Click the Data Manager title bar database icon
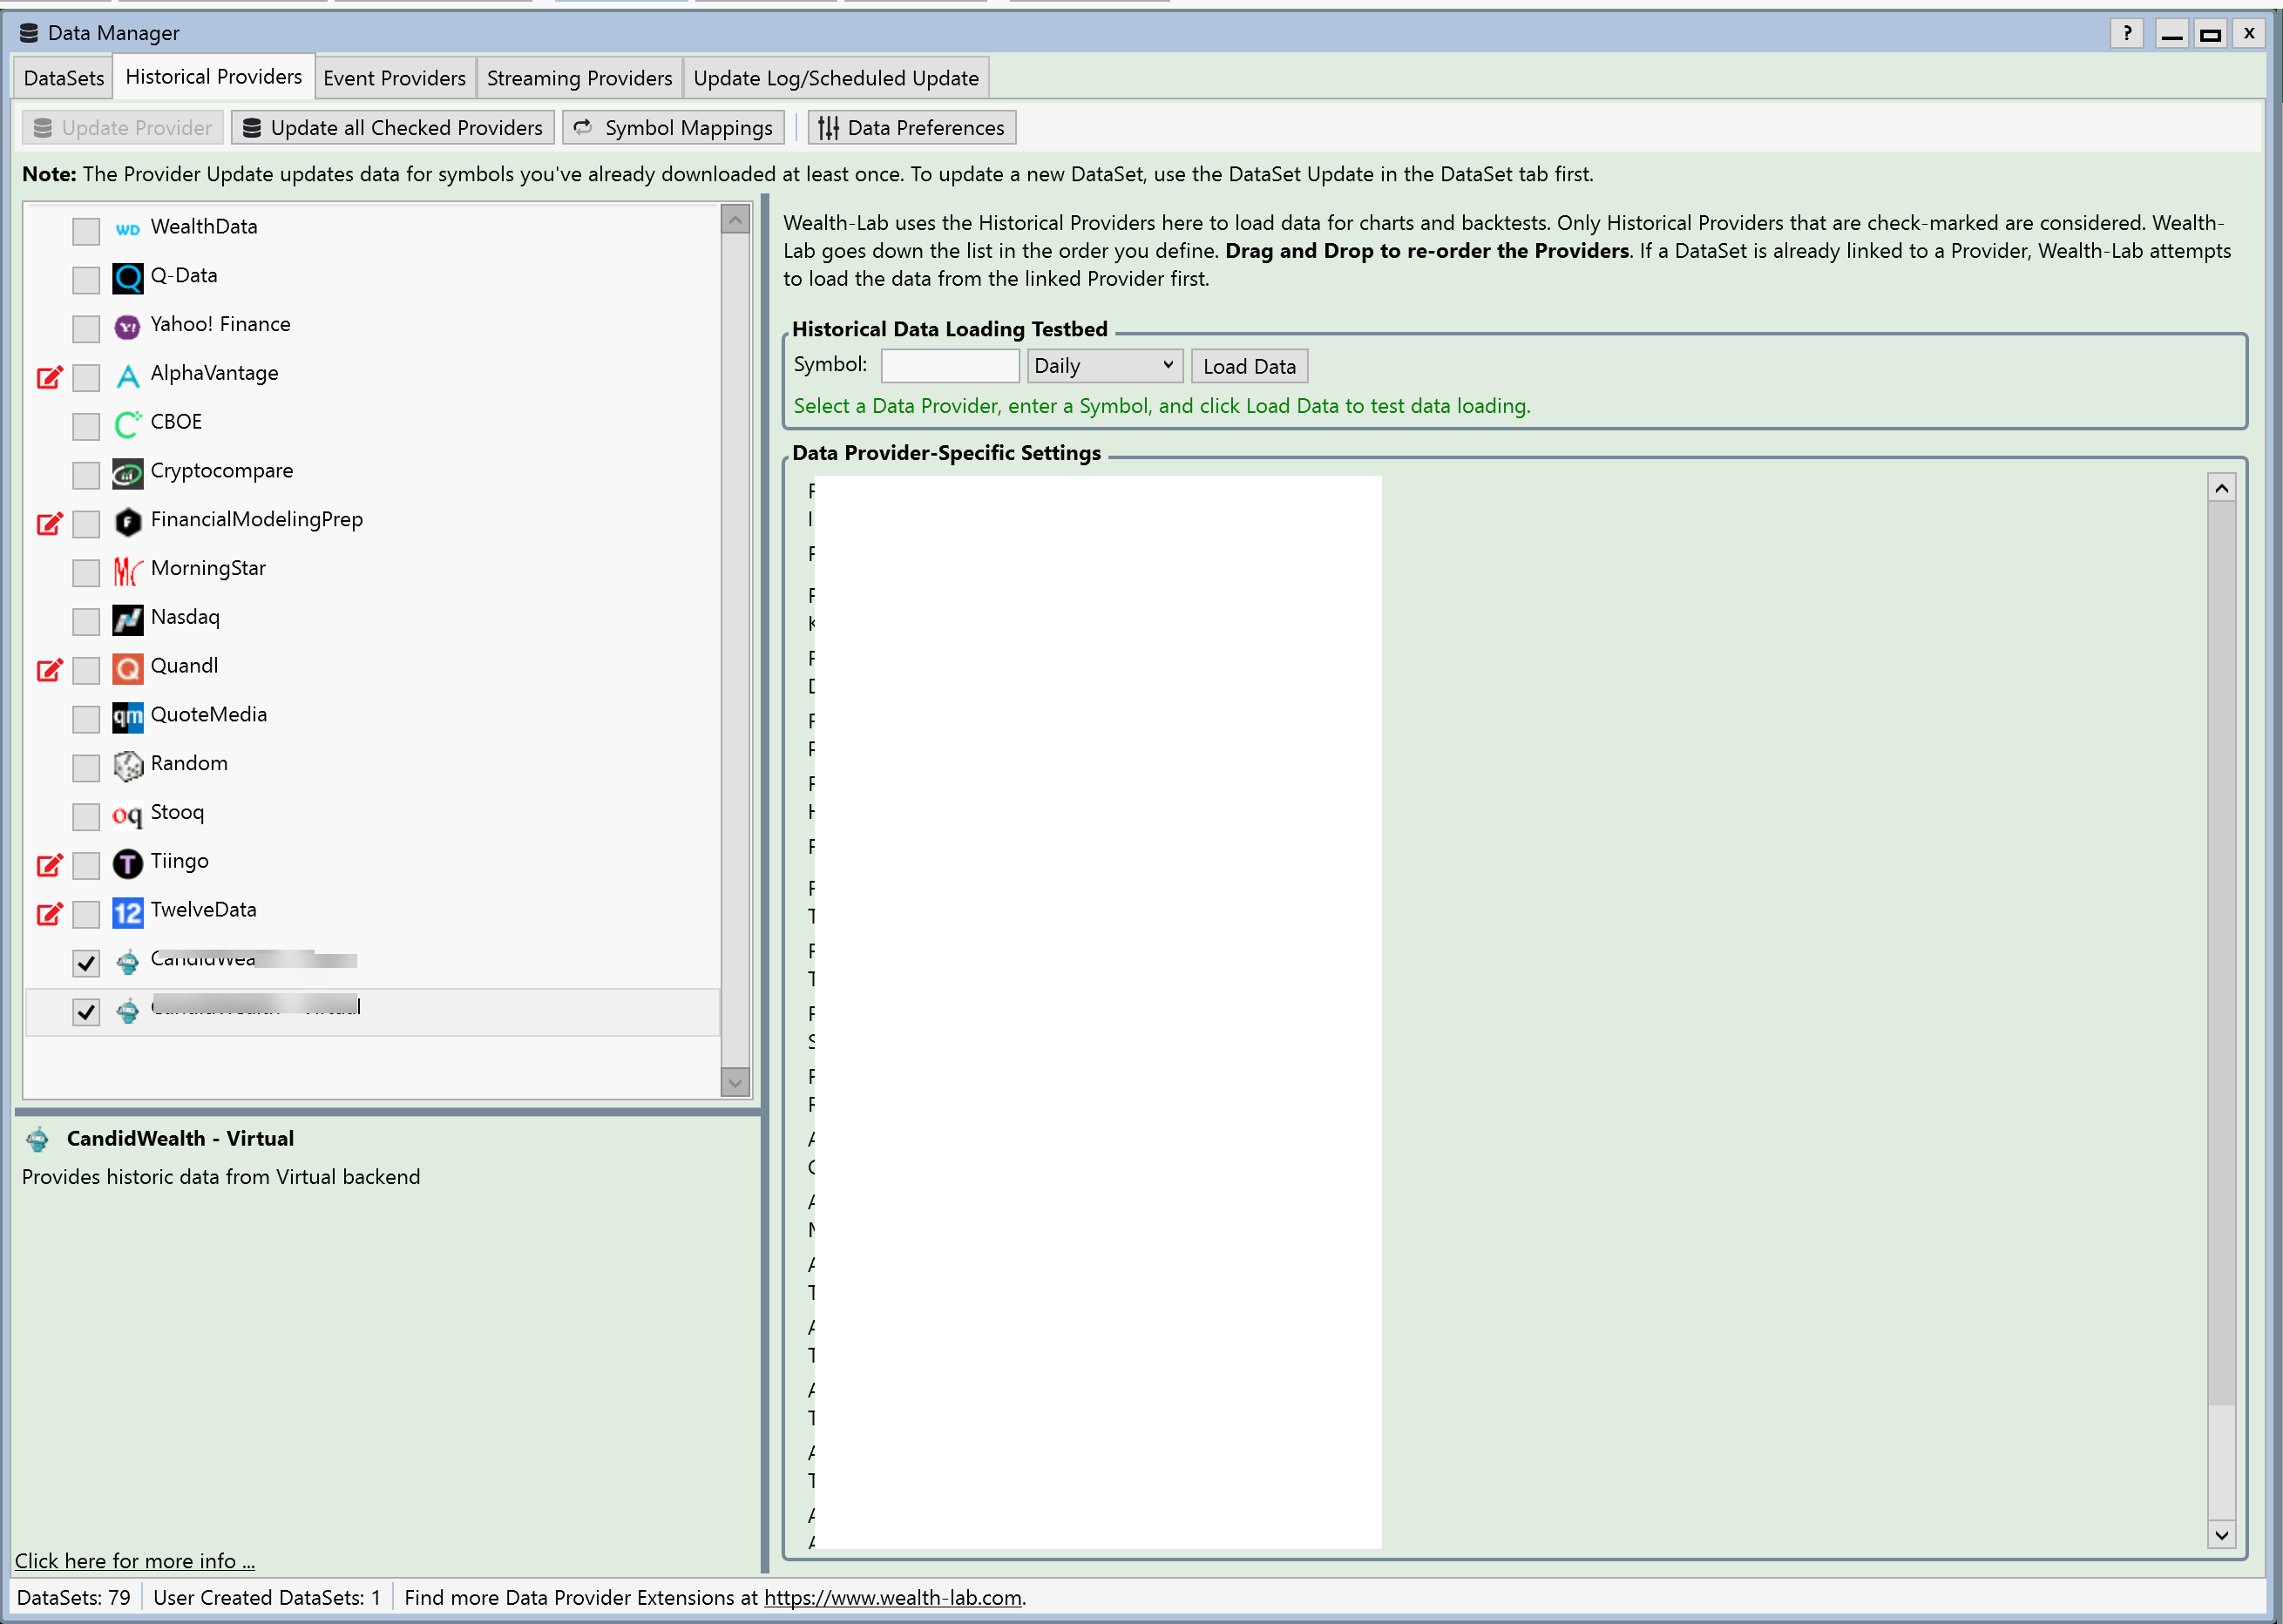 (x=29, y=33)
